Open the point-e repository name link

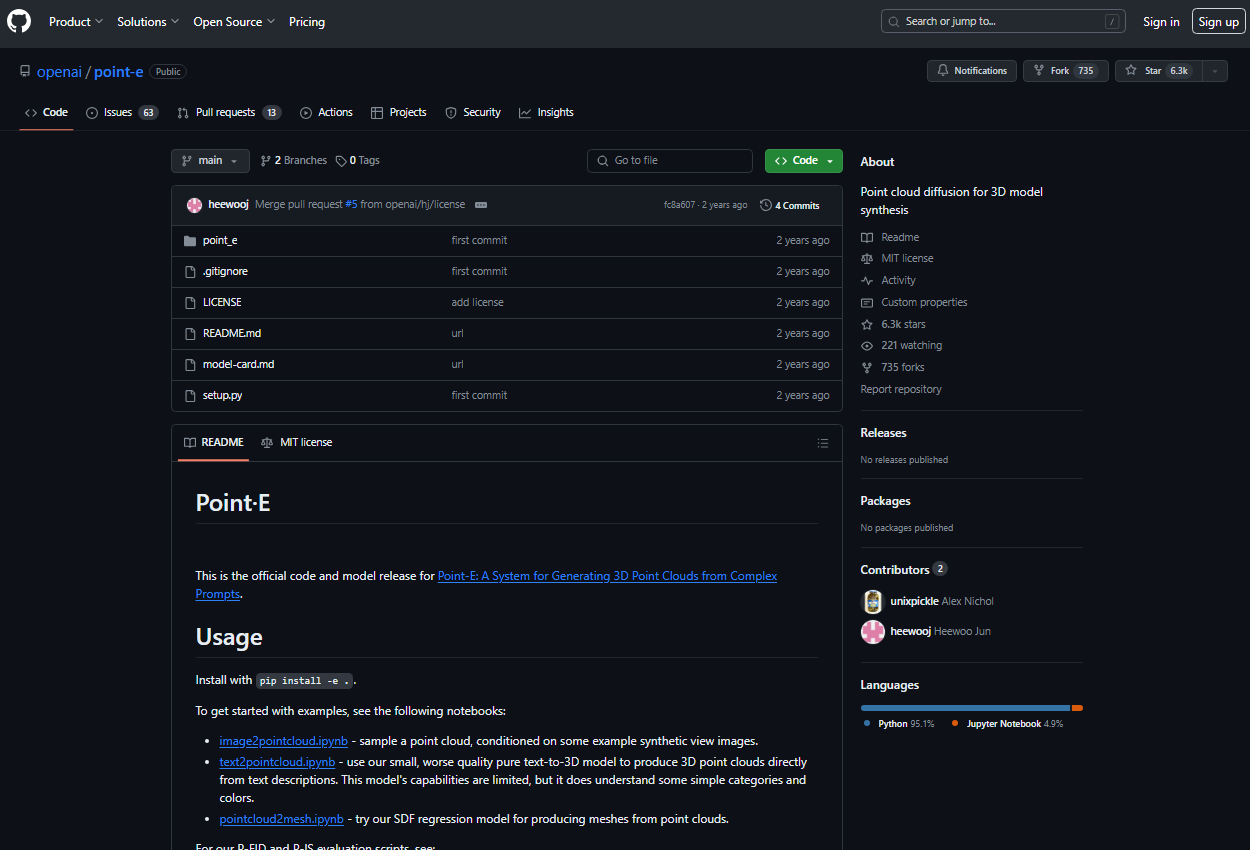tap(119, 72)
